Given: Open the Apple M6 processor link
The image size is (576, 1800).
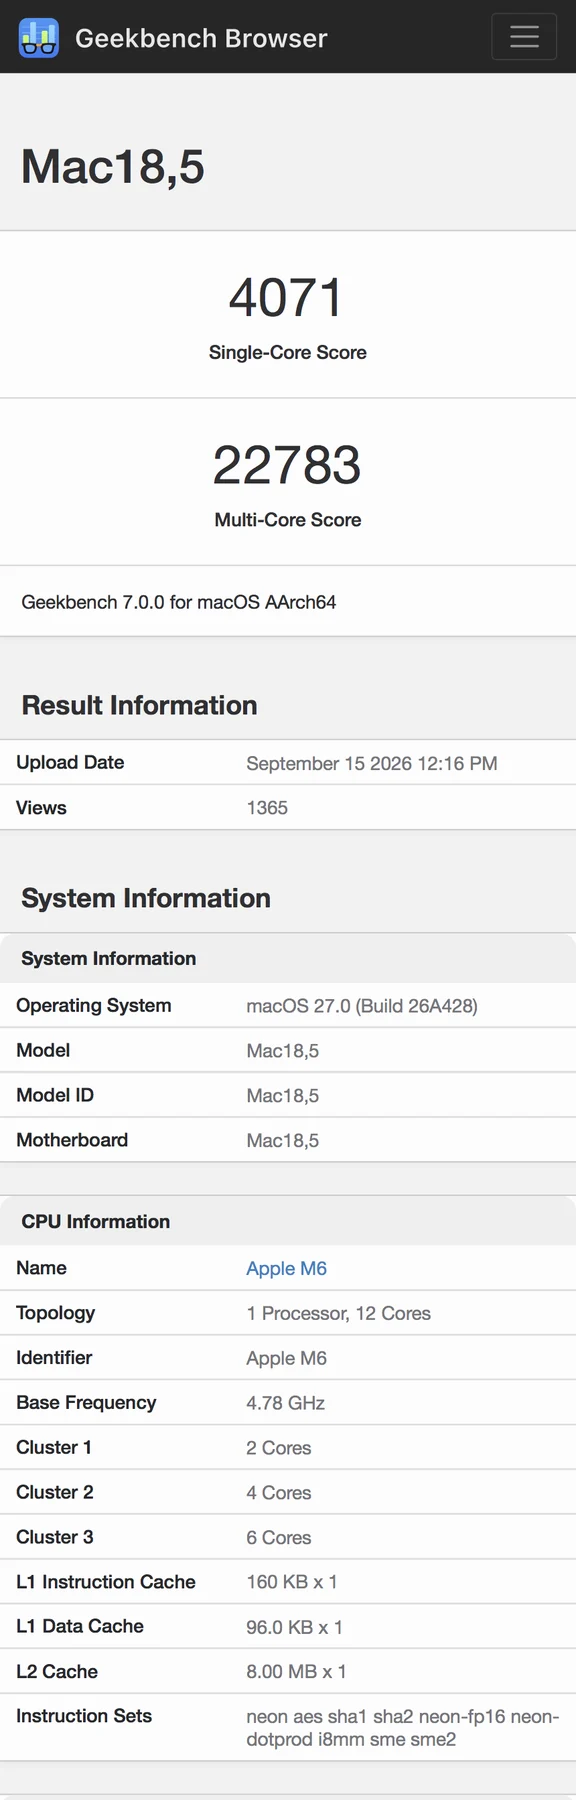Looking at the screenshot, I should tap(287, 1268).
